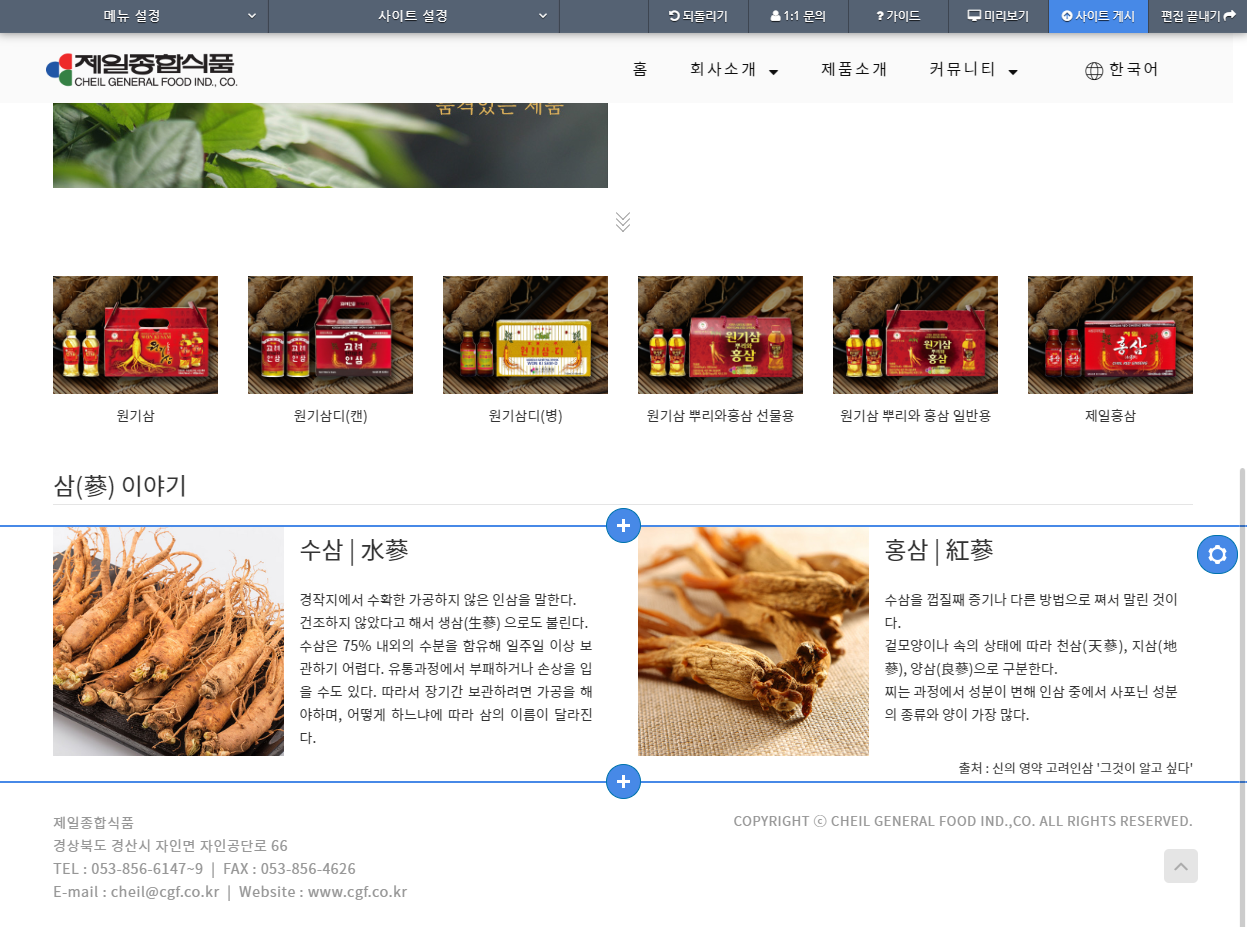Click the double chevron down arrow icon

pos(623,222)
